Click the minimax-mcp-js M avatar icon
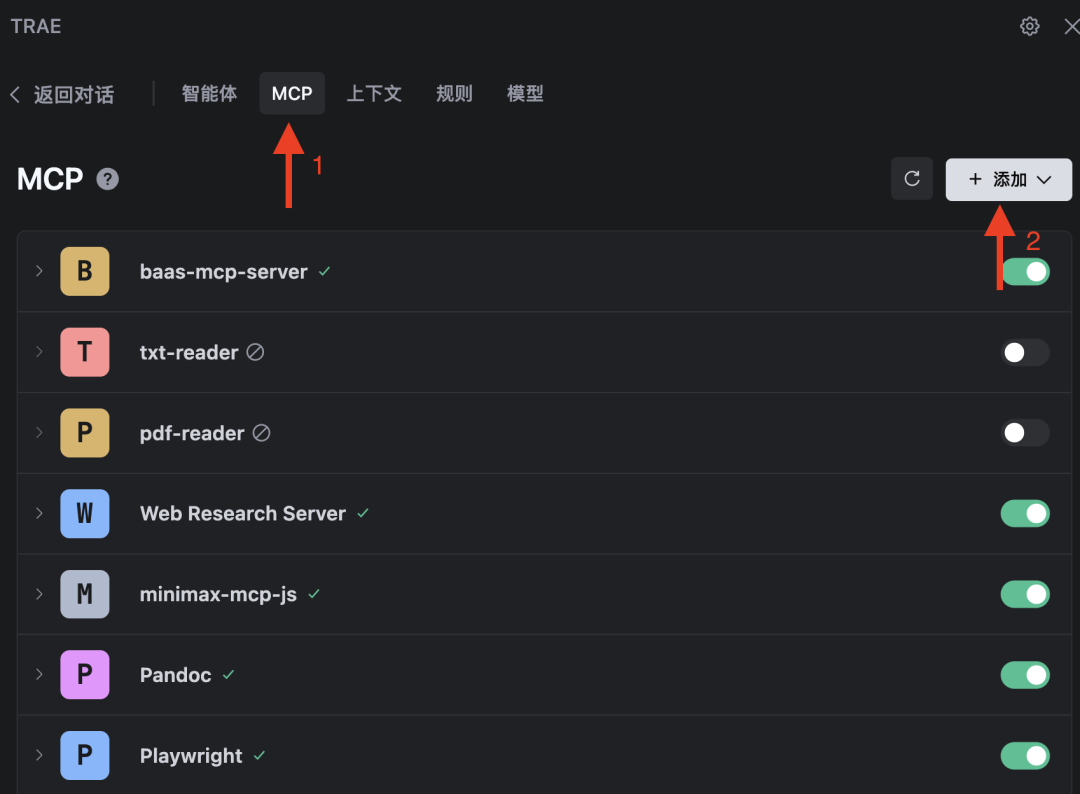 85,594
